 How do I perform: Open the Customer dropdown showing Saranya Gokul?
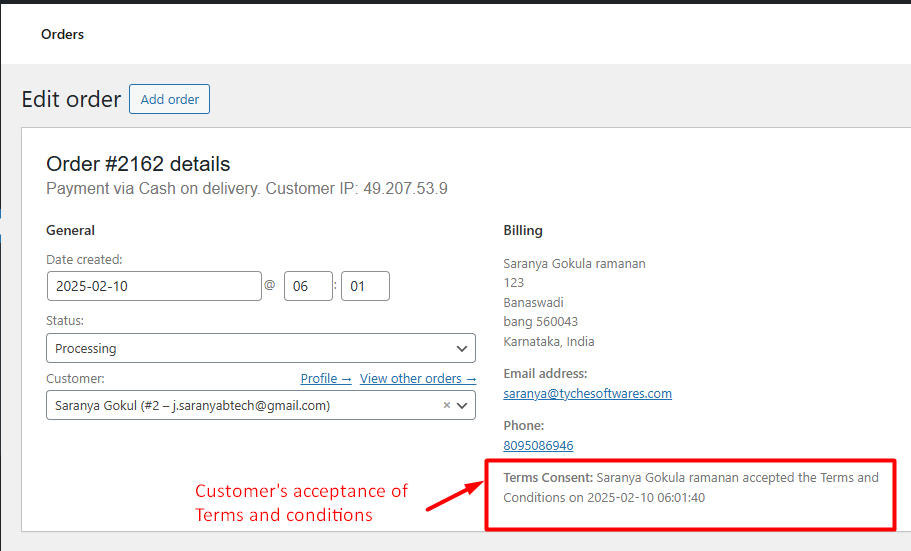point(240,406)
